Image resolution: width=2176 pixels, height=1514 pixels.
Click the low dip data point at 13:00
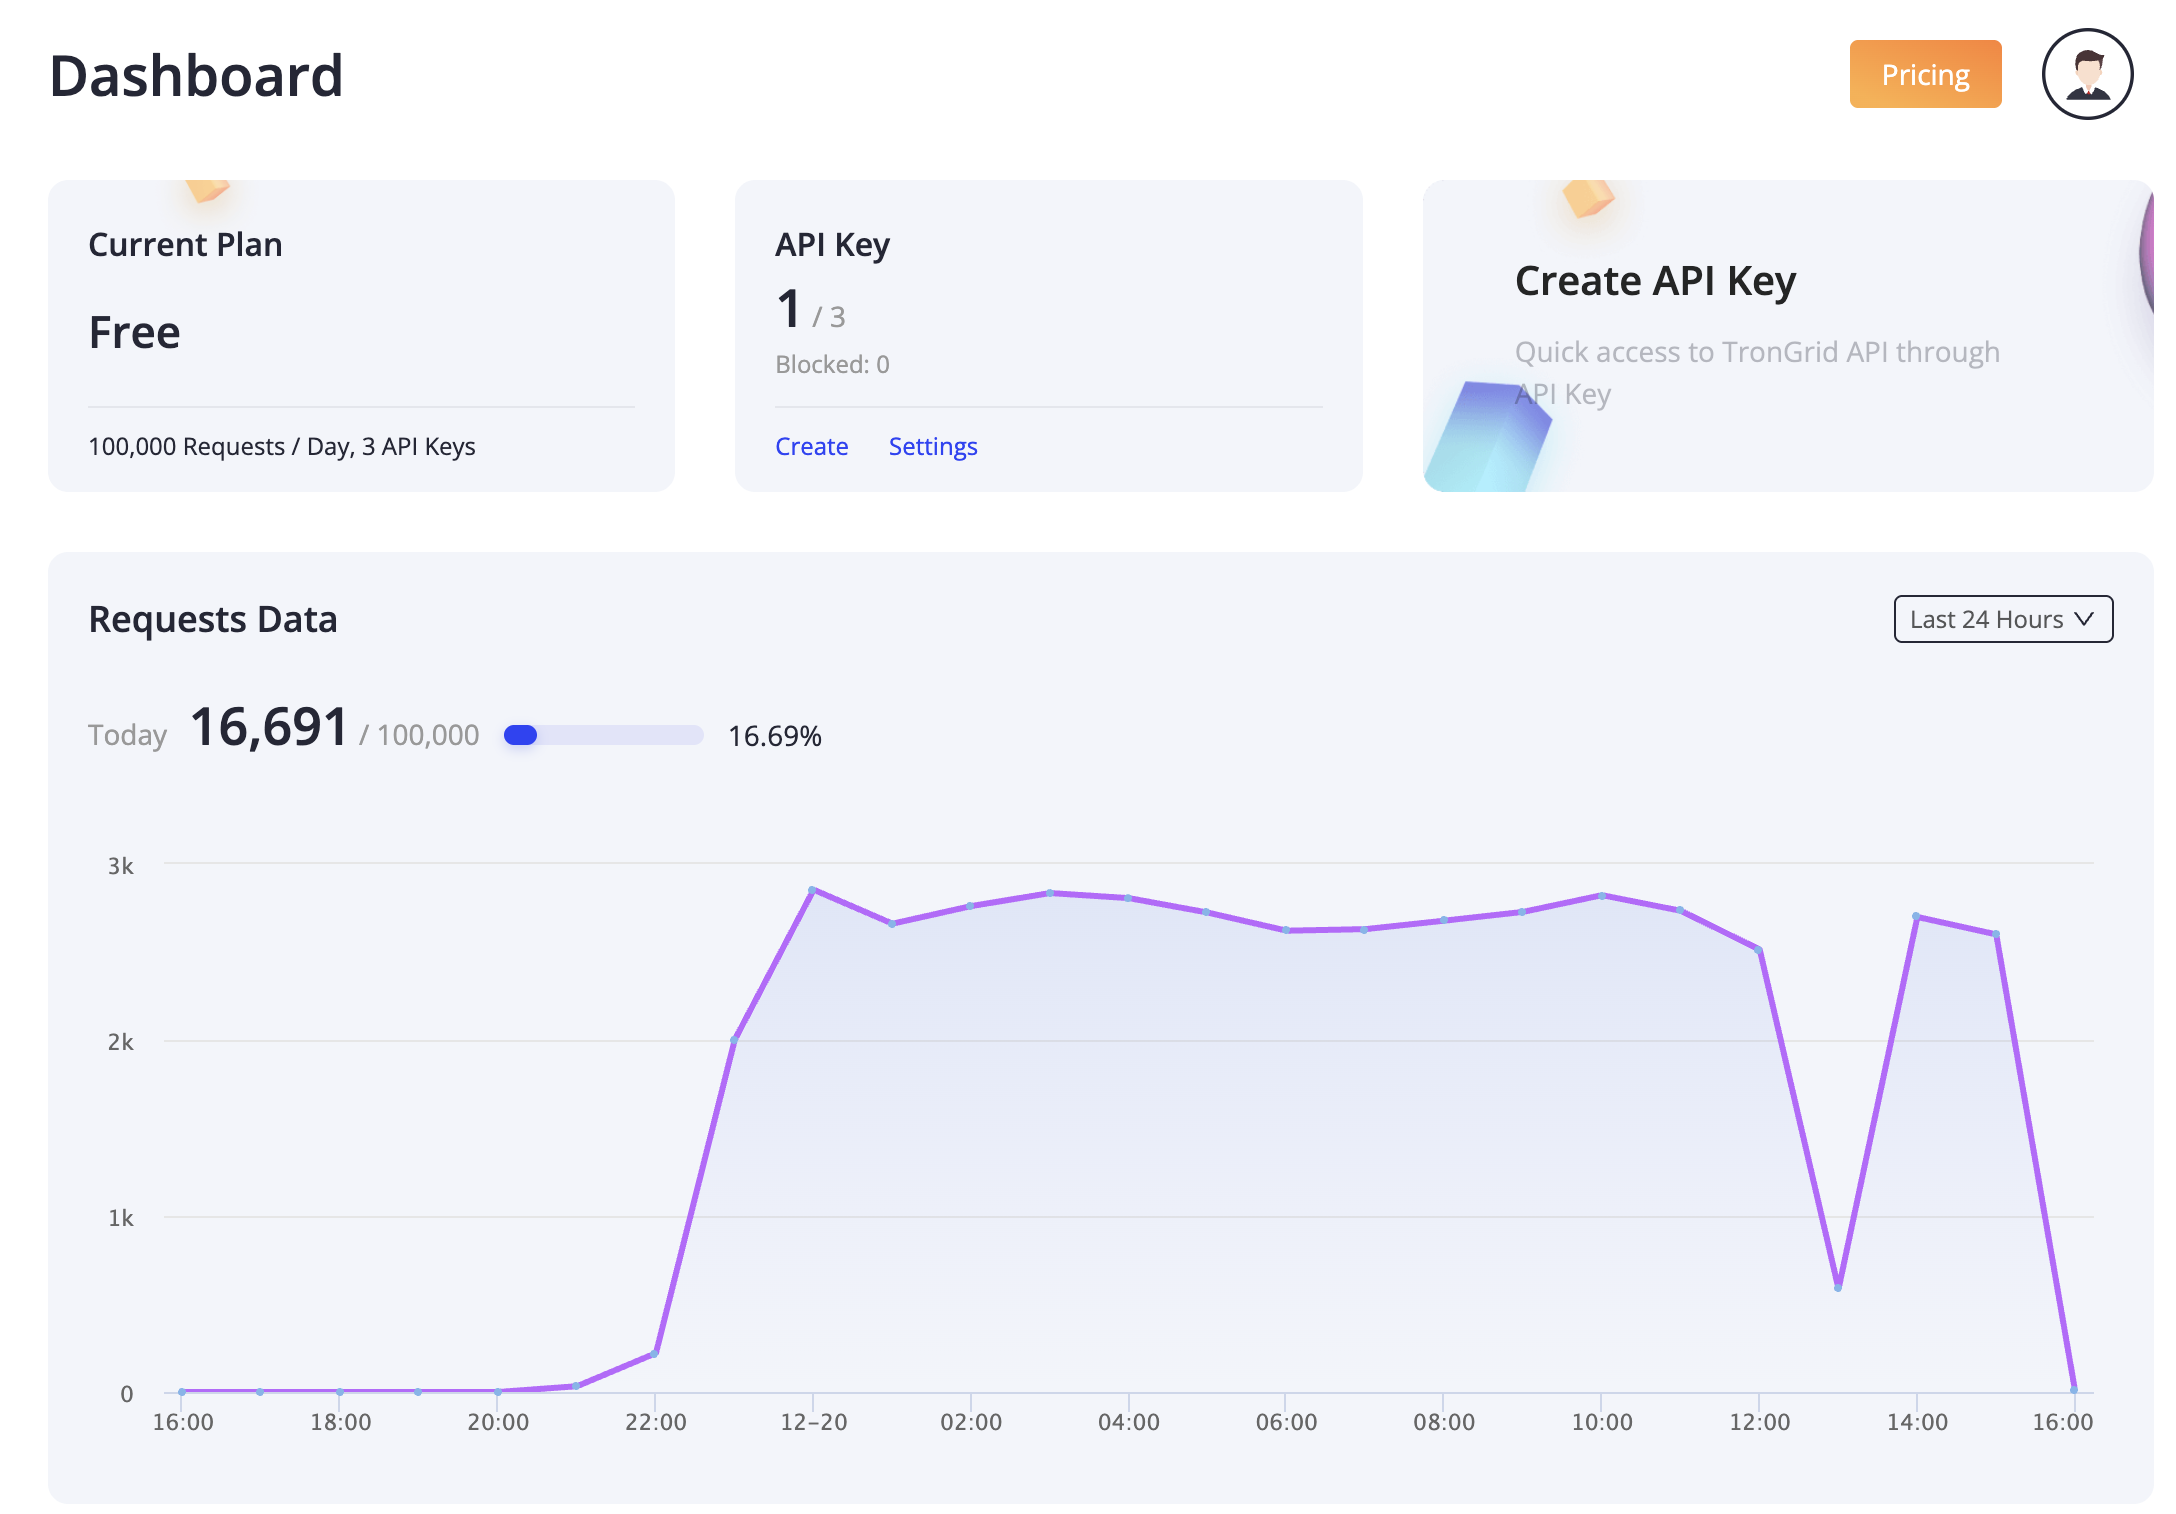click(1838, 1287)
